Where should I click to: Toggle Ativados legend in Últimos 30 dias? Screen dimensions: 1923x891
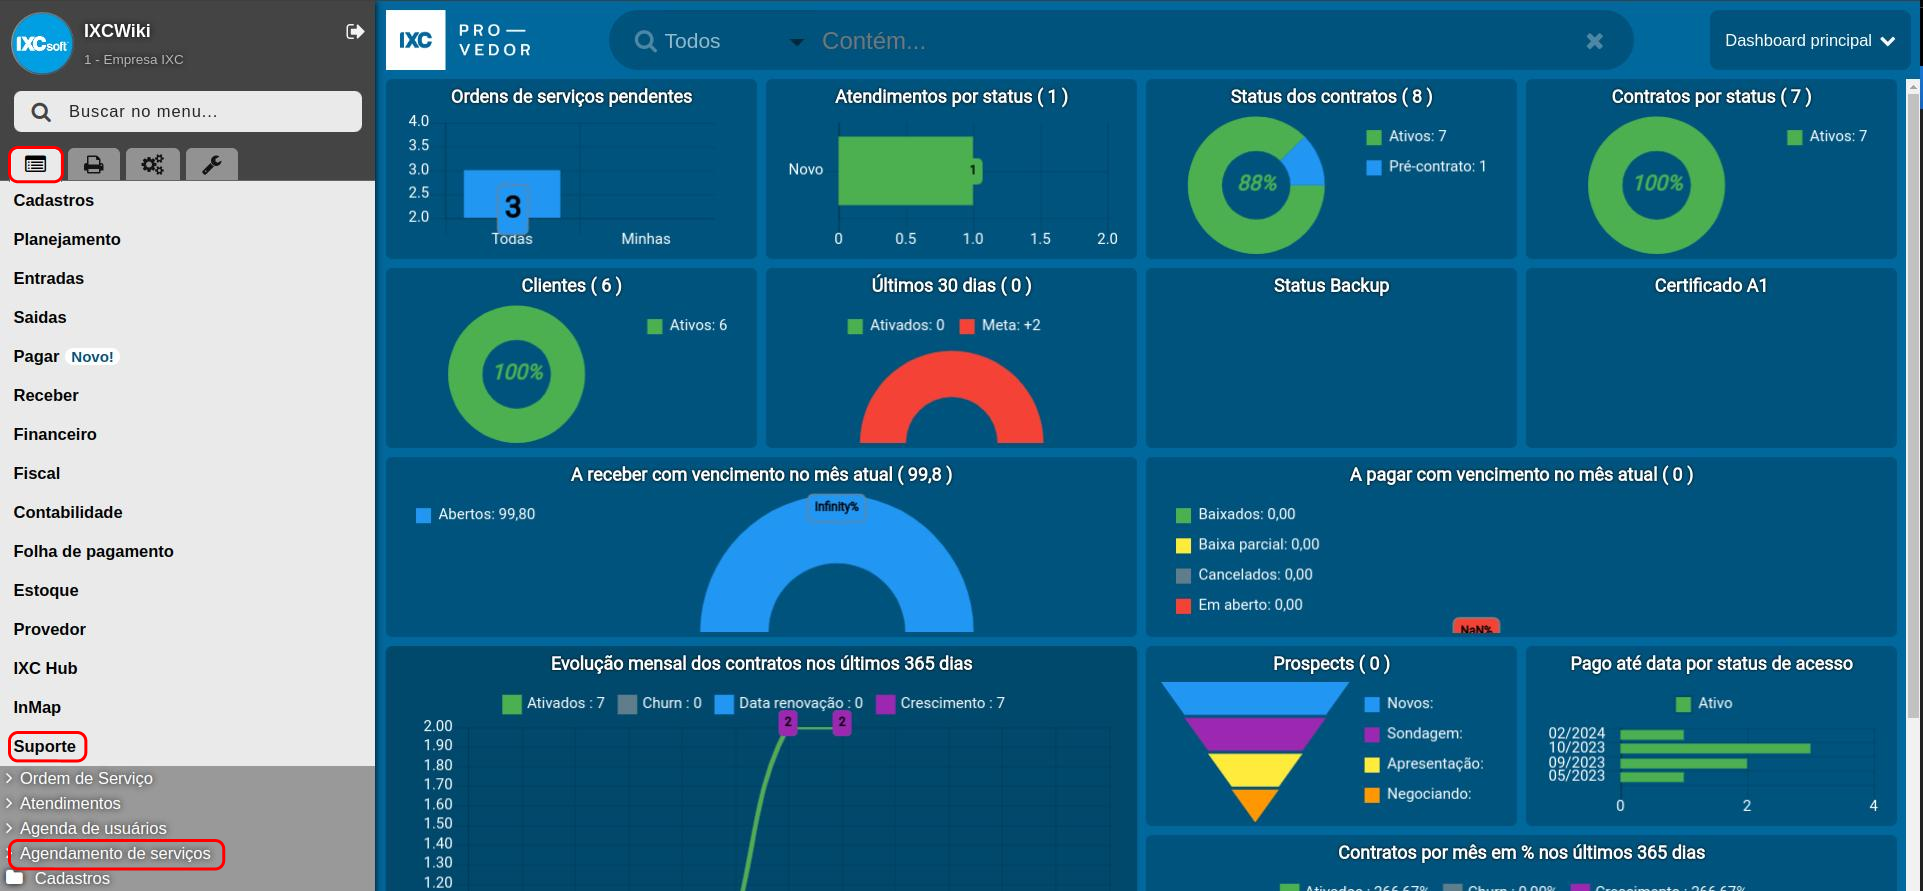(896, 325)
